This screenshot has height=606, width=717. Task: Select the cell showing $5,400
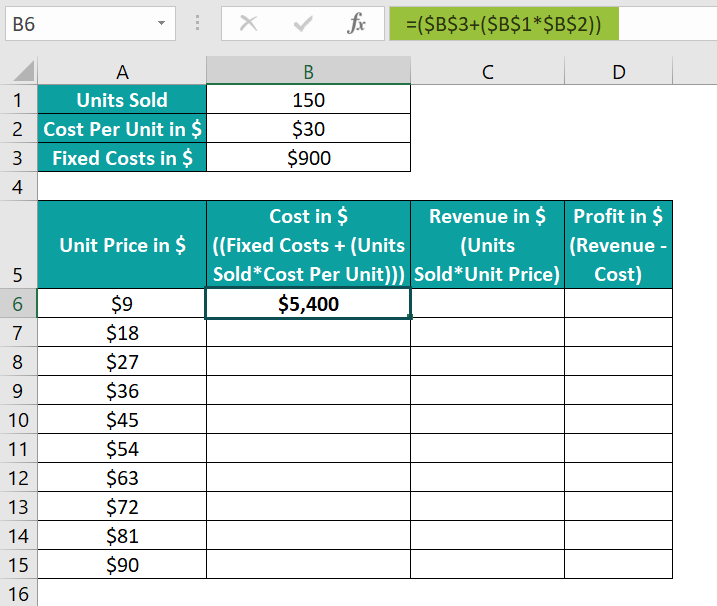pos(308,304)
